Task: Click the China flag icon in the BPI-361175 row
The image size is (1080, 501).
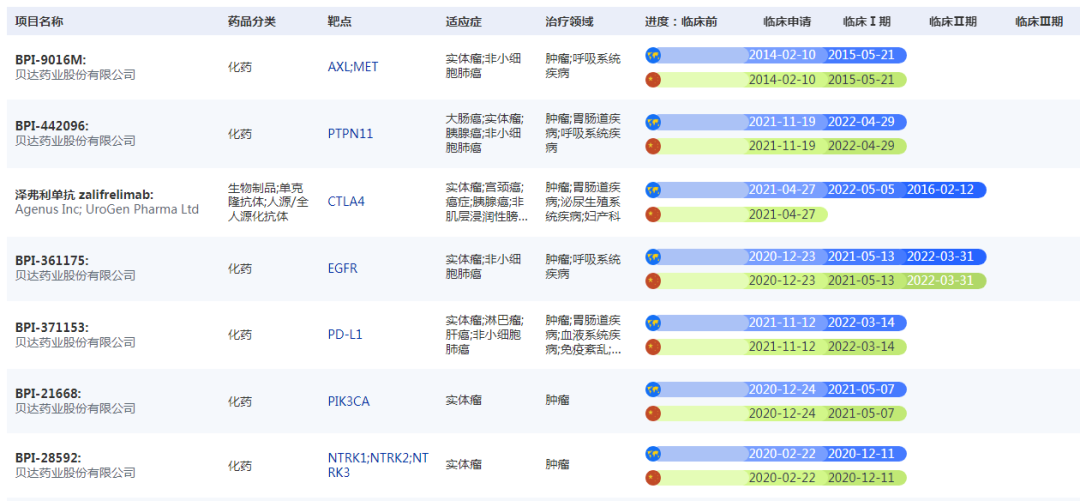Action: (x=653, y=281)
